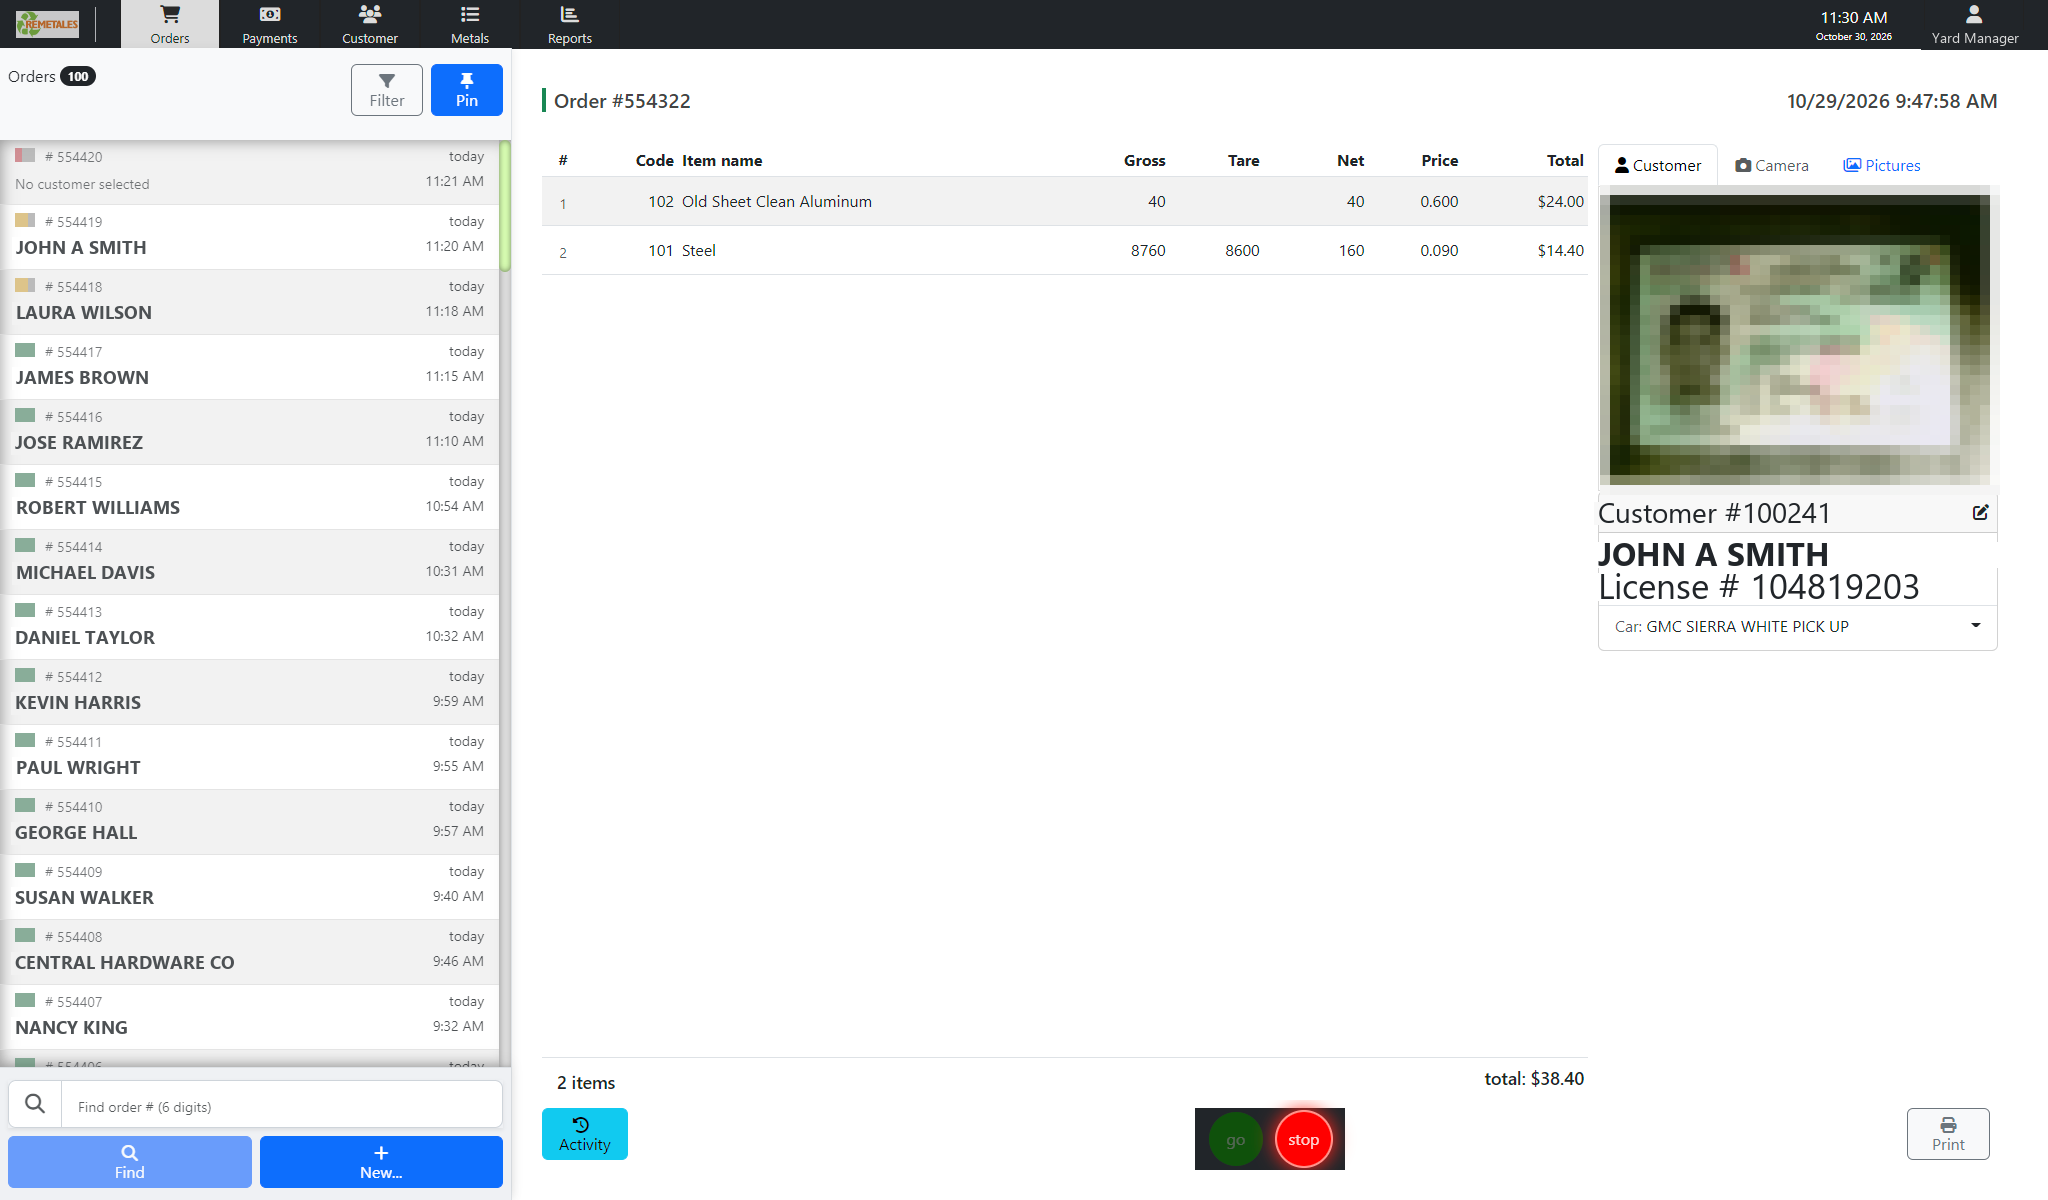Click the Customer #100241 label
2048x1200 pixels.
click(x=1714, y=513)
